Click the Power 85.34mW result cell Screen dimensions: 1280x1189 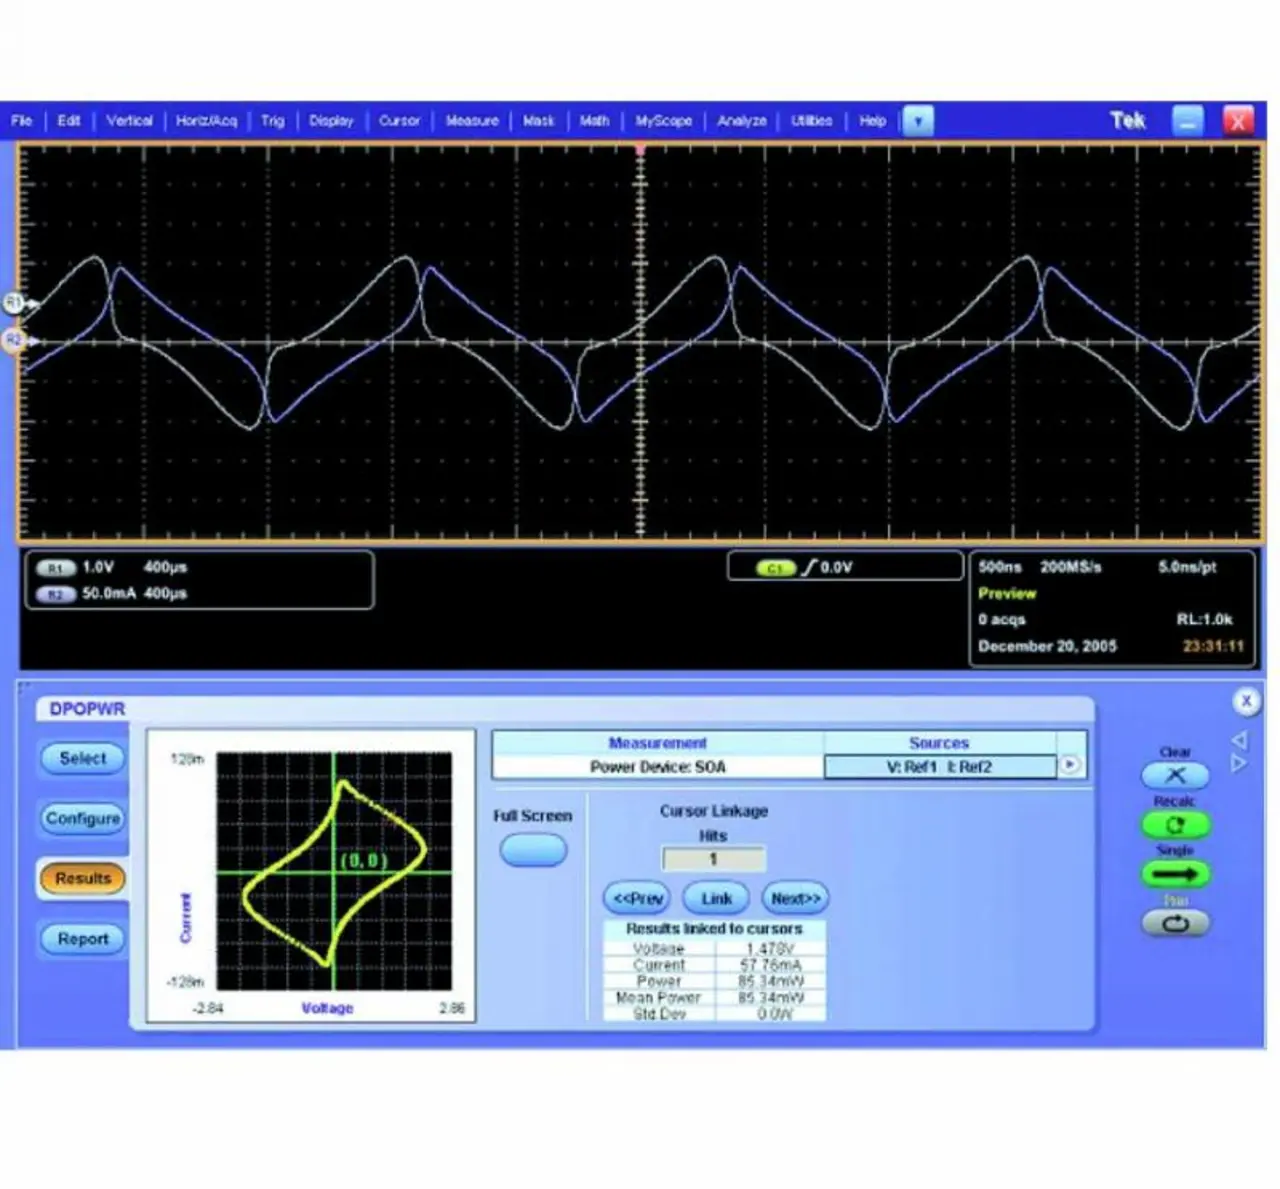(x=770, y=981)
